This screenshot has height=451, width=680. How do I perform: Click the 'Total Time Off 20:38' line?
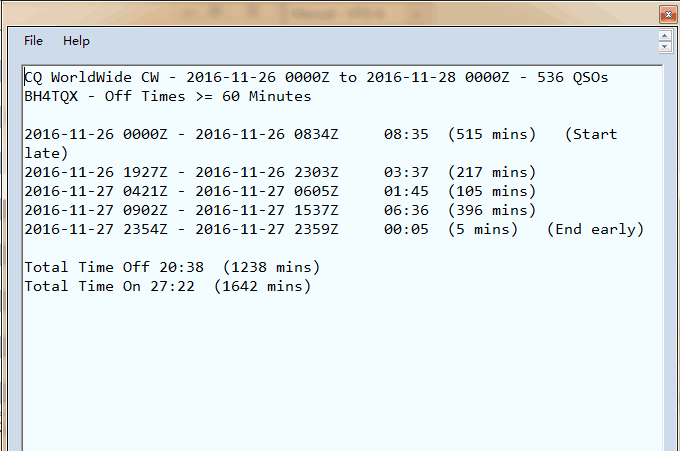[172, 268]
